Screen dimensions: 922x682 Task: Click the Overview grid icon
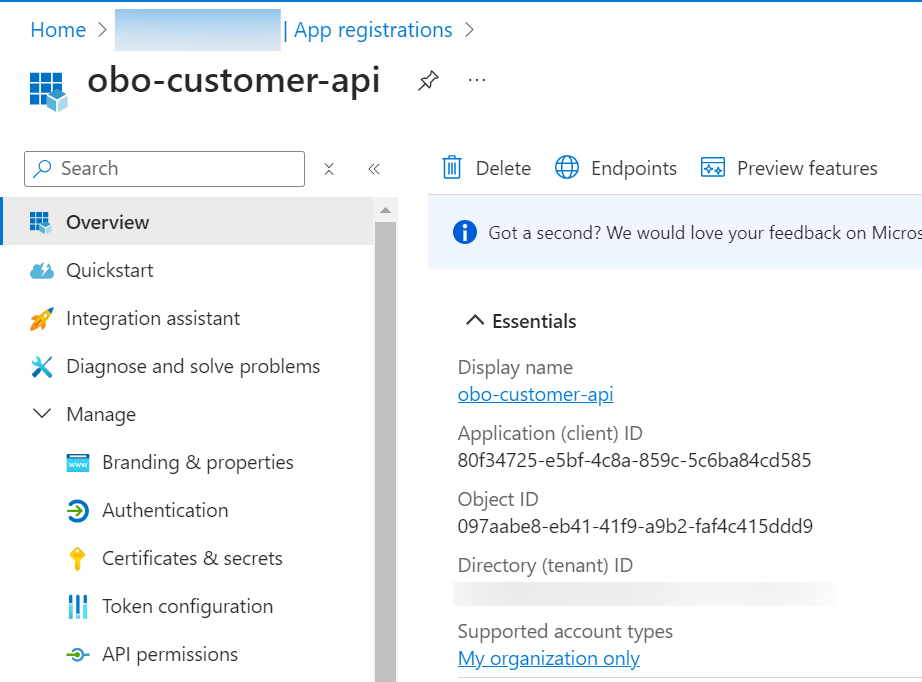pyautogui.click(x=41, y=222)
